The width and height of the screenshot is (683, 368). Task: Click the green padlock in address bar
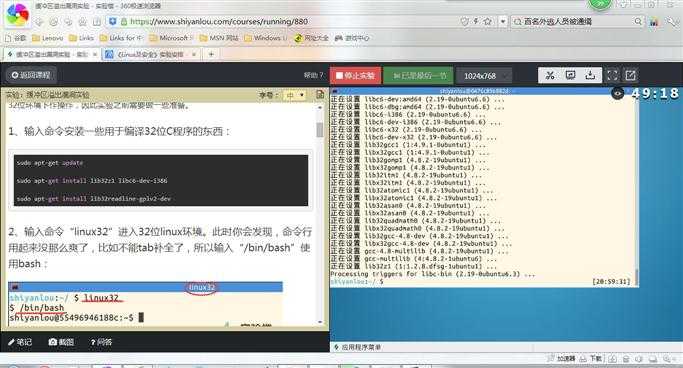click(124, 21)
